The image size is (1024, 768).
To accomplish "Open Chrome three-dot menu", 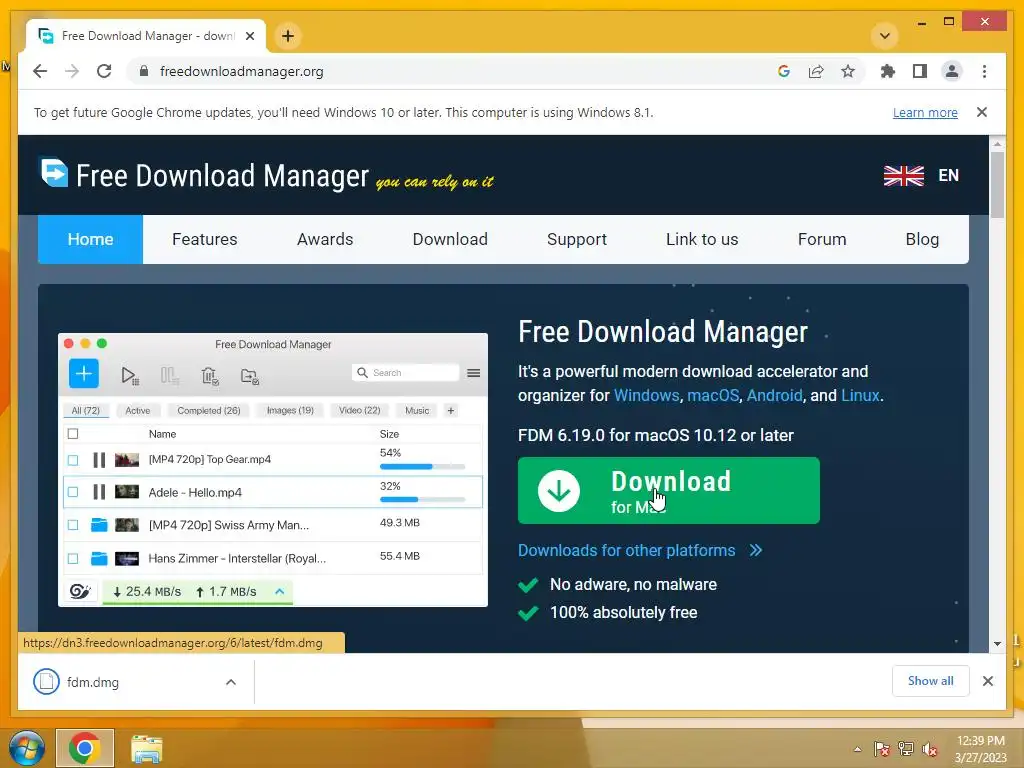I will click(984, 71).
